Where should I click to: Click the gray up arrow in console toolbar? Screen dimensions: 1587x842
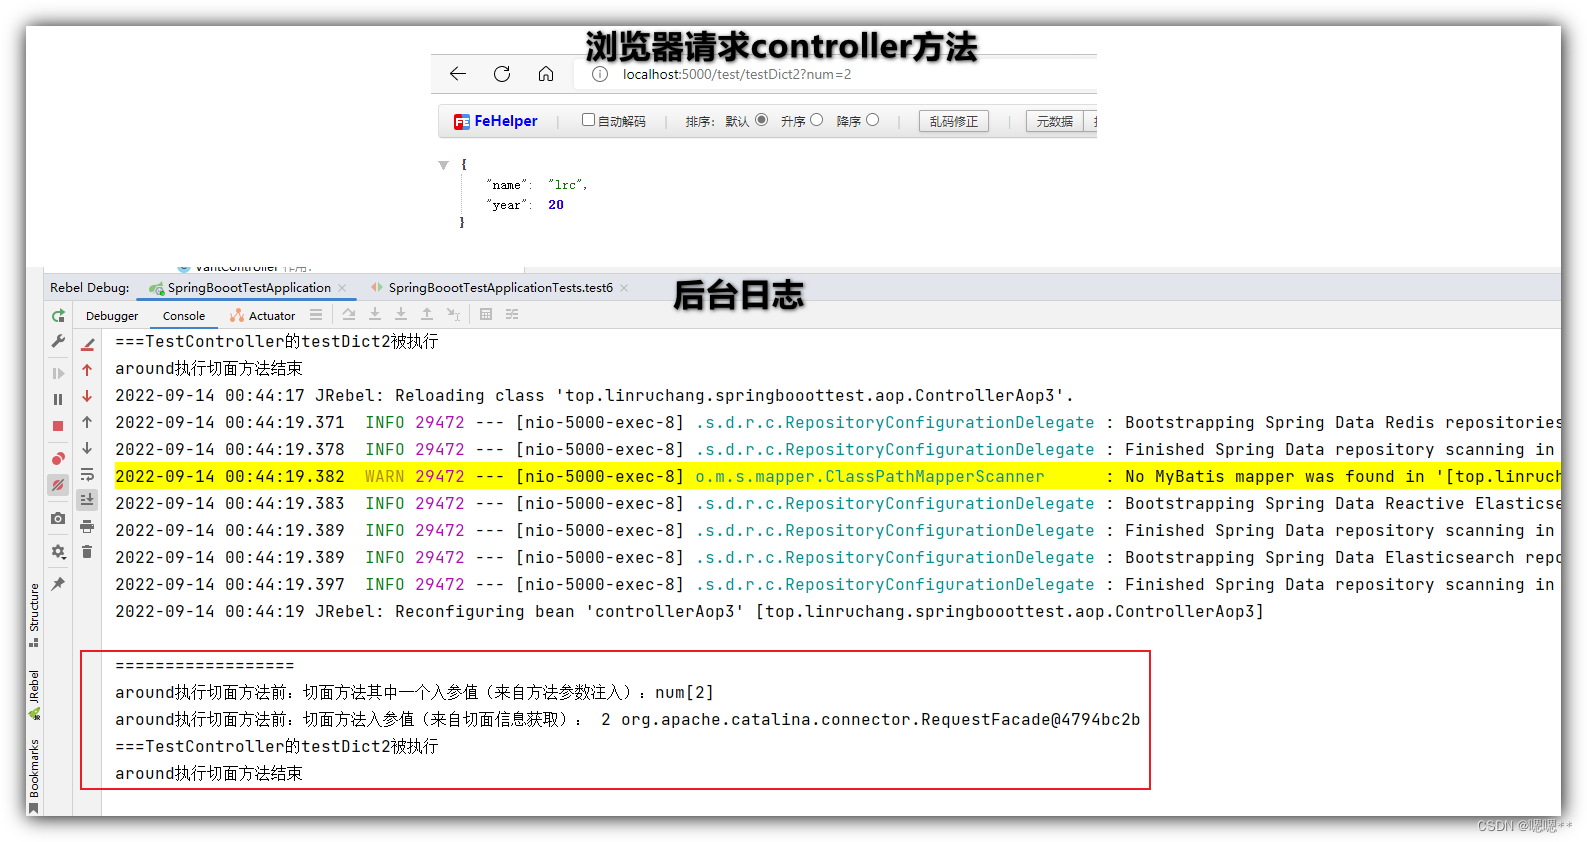coord(87,422)
